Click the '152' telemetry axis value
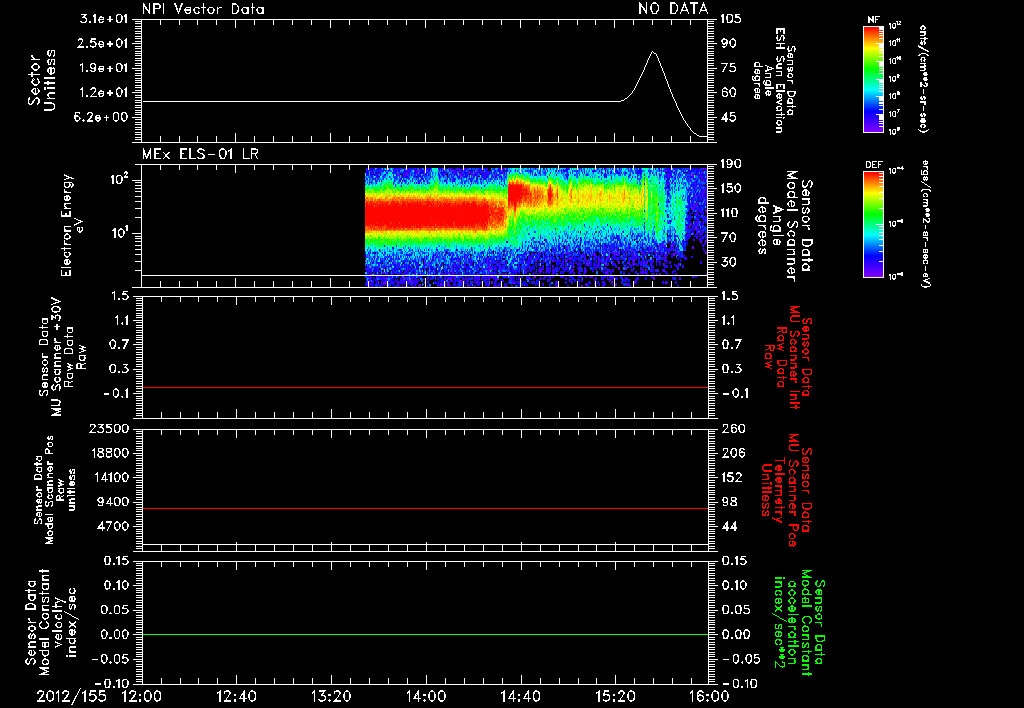This screenshot has height=708, width=1024. point(731,477)
